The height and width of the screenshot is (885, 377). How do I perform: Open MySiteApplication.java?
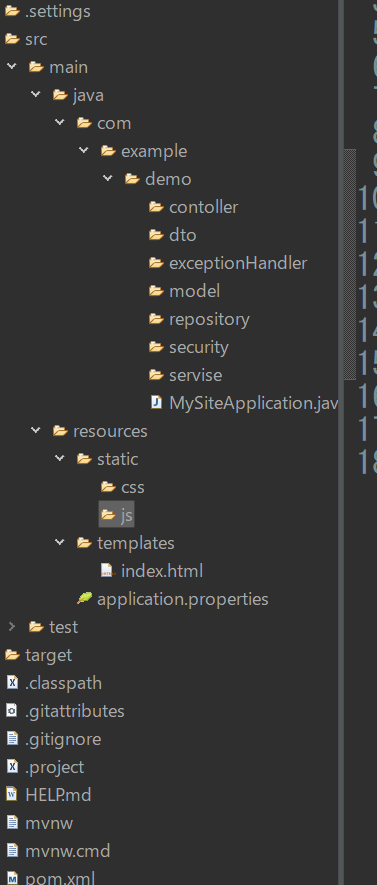click(253, 403)
